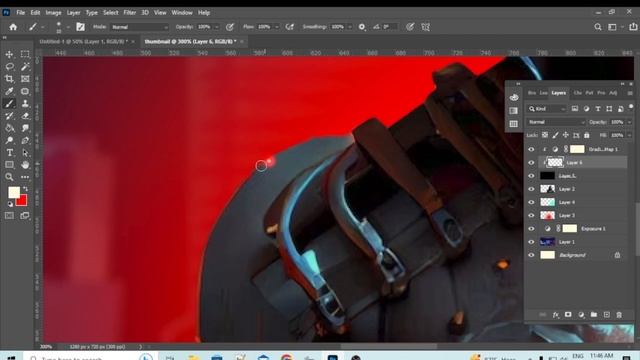Select the Pen tool
The height and width of the screenshot is (360, 640).
tap(25, 140)
